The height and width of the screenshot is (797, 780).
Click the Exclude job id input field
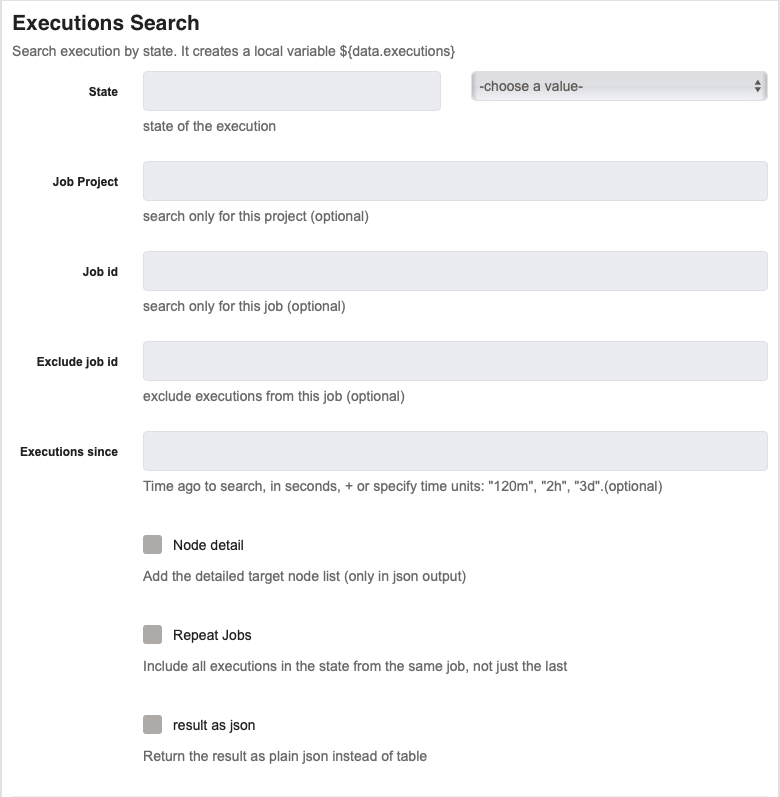[455, 361]
